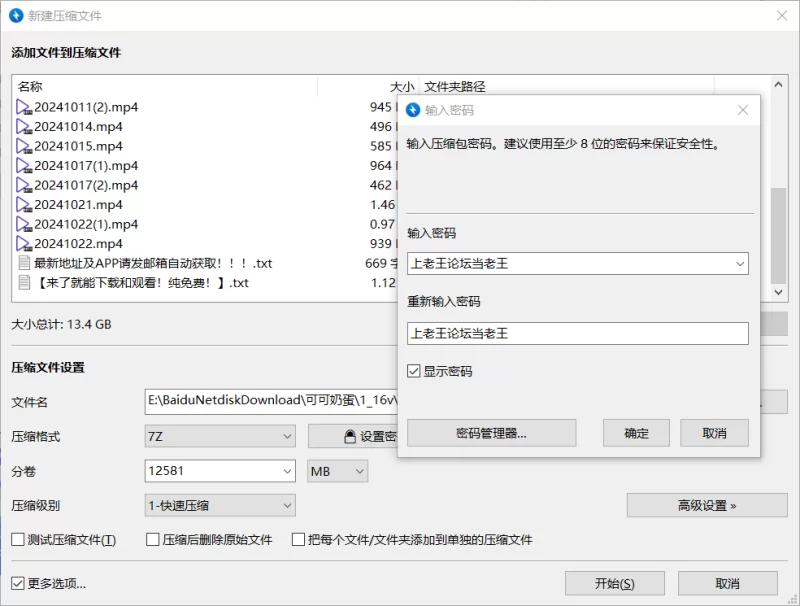Click the video icon of 20241017(1).mp4

point(24,166)
